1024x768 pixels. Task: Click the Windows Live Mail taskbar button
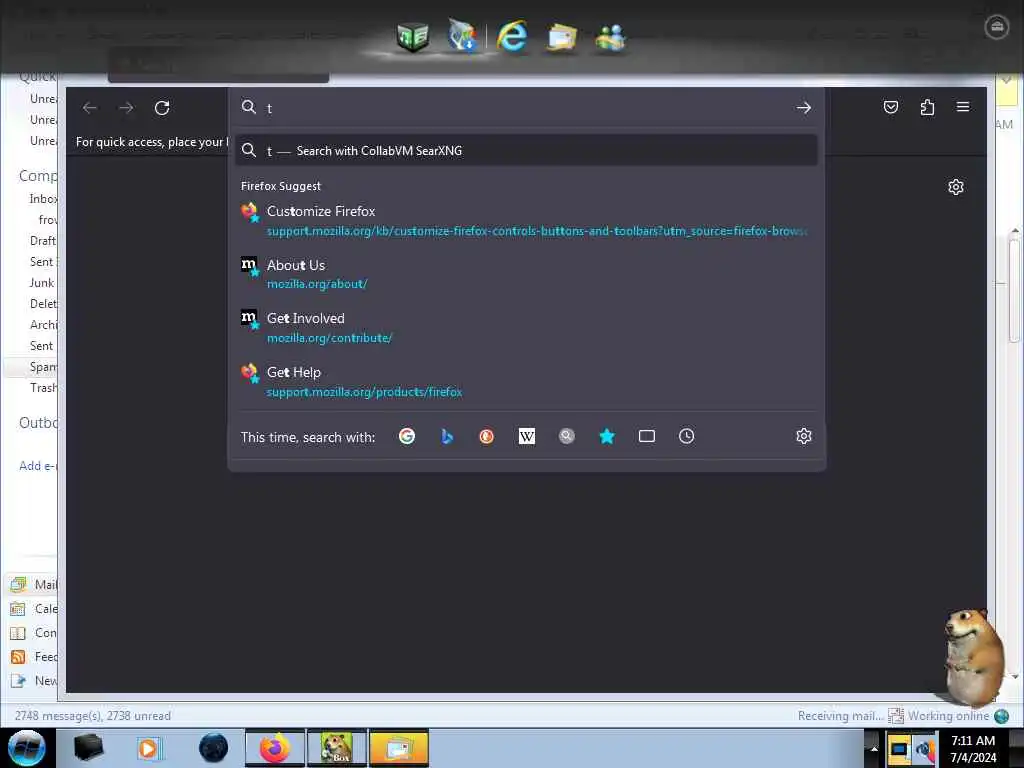[x=399, y=748]
